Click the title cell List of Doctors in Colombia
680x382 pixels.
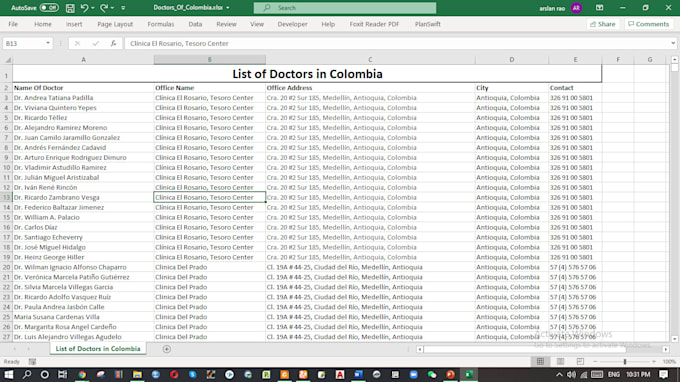click(307, 74)
